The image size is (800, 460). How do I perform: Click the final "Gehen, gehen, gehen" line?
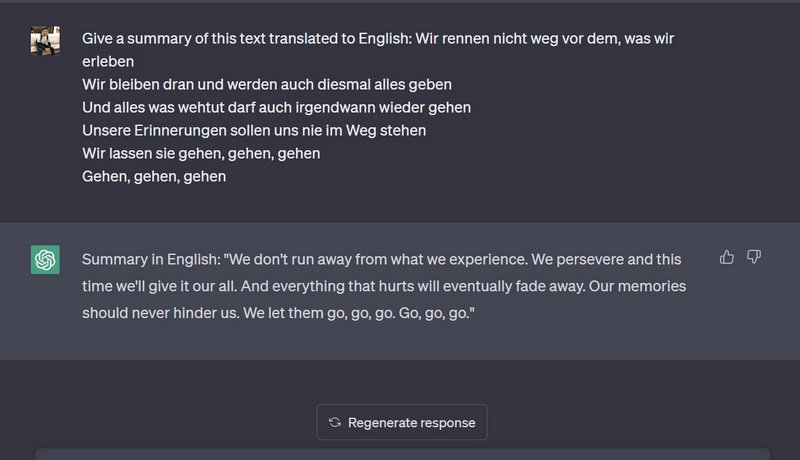point(154,177)
